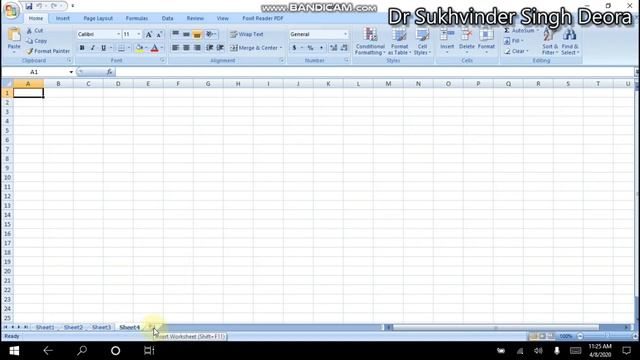Open Format as Table gallery
The image size is (640, 360).
[399, 41]
